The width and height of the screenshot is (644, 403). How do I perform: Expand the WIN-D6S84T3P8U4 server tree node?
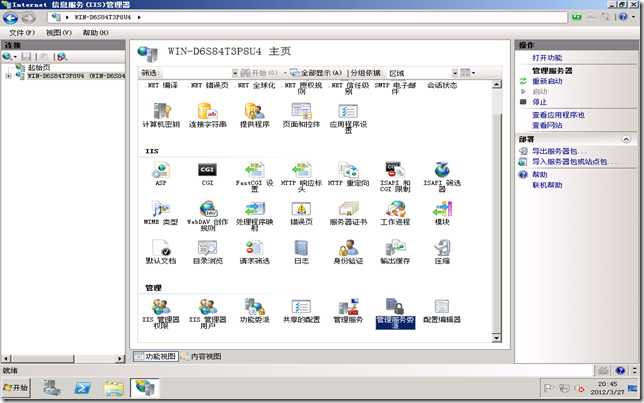point(8,76)
